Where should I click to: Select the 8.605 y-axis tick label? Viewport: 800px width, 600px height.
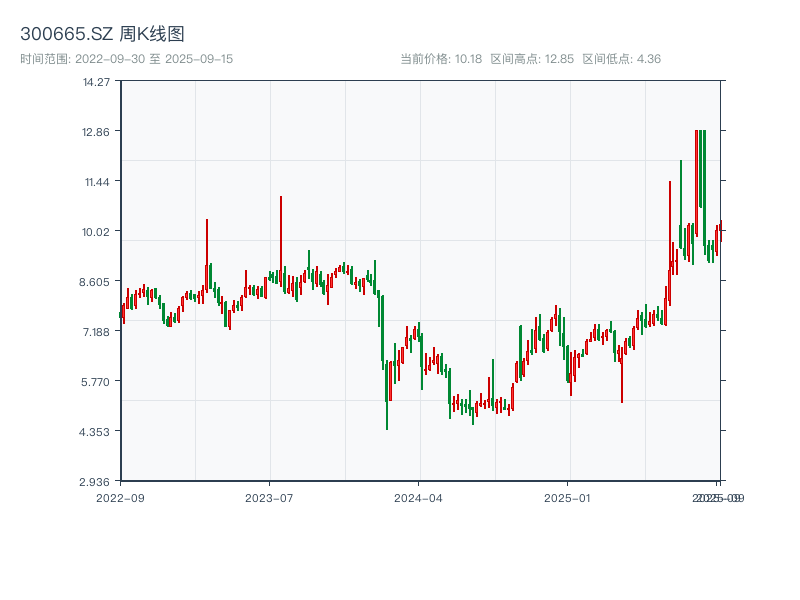point(96,281)
